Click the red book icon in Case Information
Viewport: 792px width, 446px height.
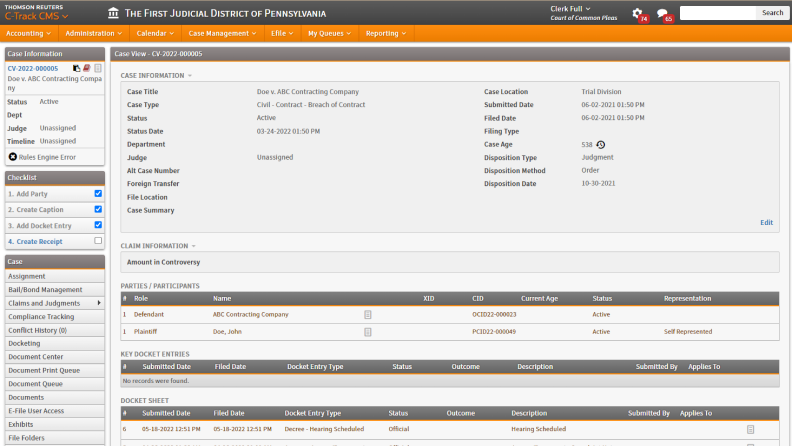pos(87,68)
